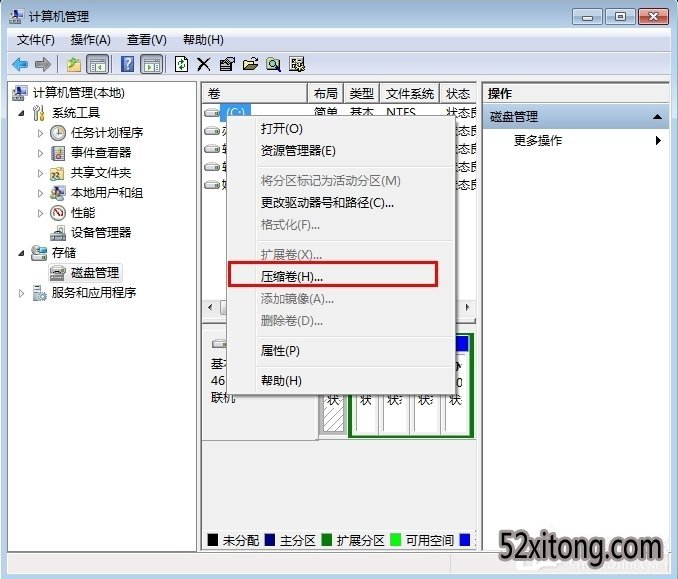Select 更改驱动器号和路径(C) in context menu
Image resolution: width=678 pixels, height=579 pixels.
(x=342, y=203)
